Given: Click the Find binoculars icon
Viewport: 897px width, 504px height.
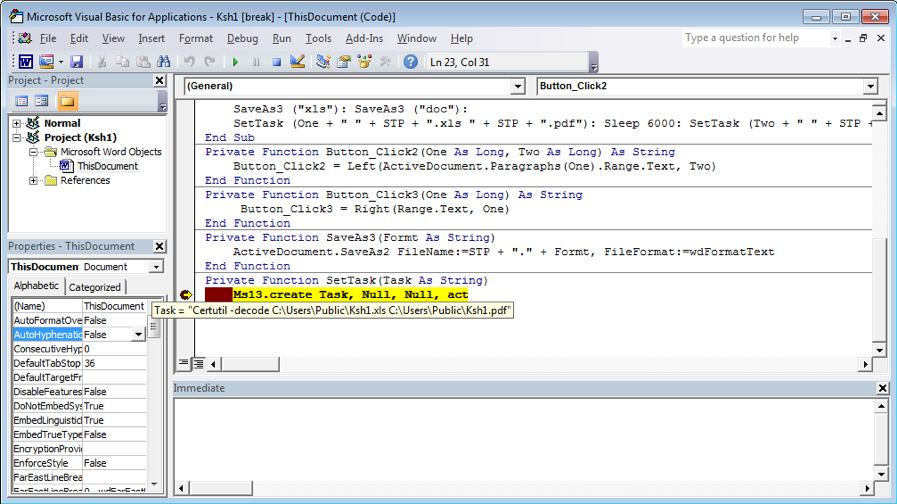Looking at the screenshot, I should click(164, 62).
